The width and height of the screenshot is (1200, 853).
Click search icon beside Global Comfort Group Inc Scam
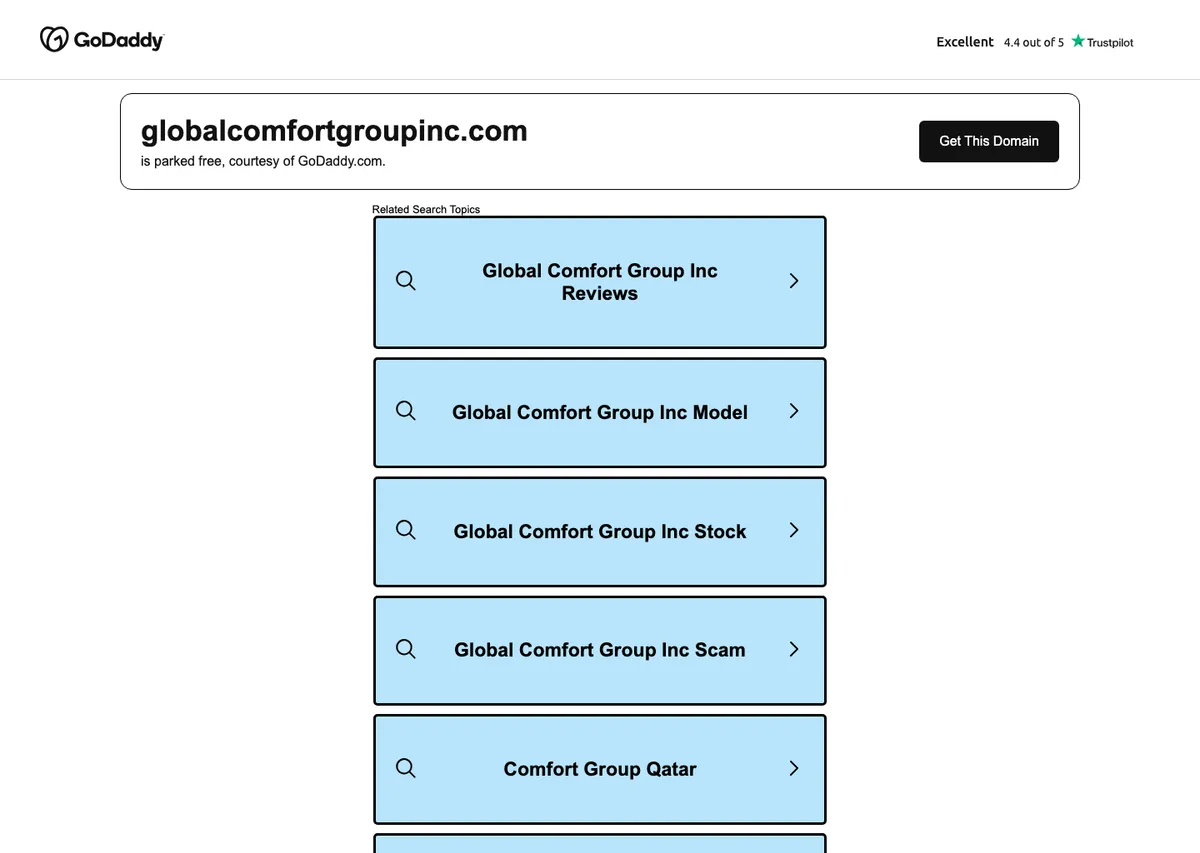[405, 649]
